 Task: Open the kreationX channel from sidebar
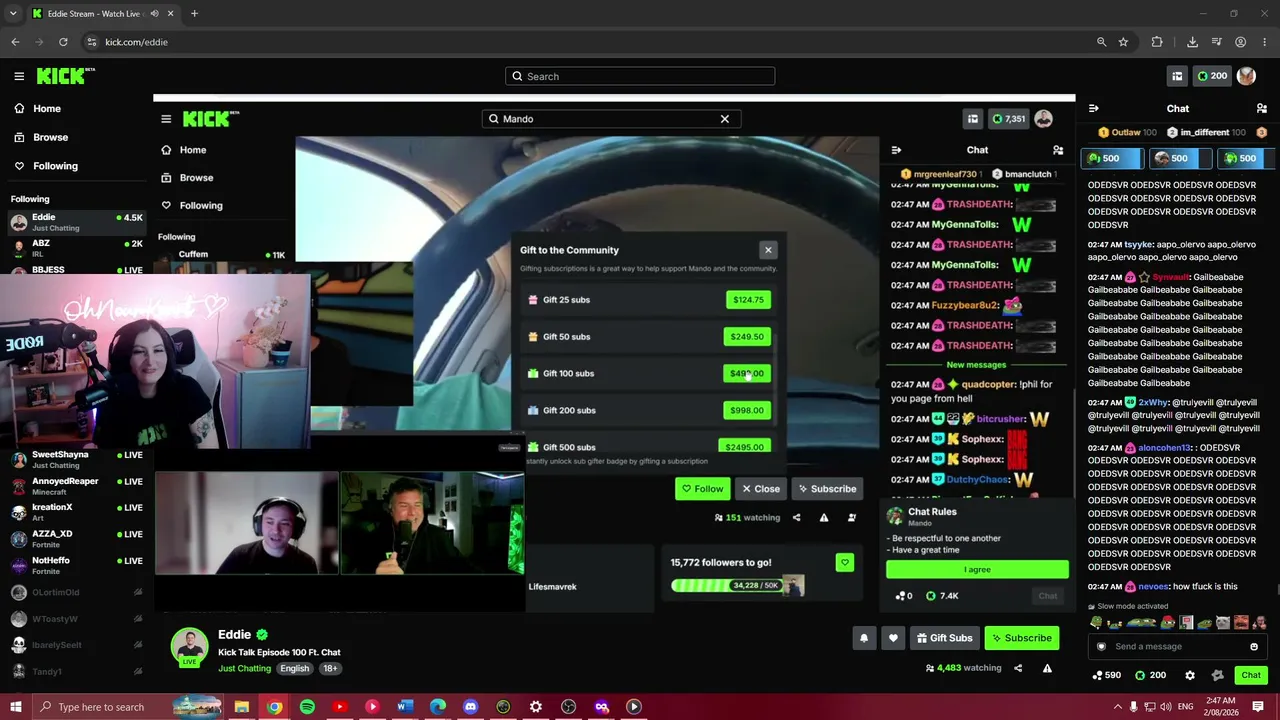(76, 512)
